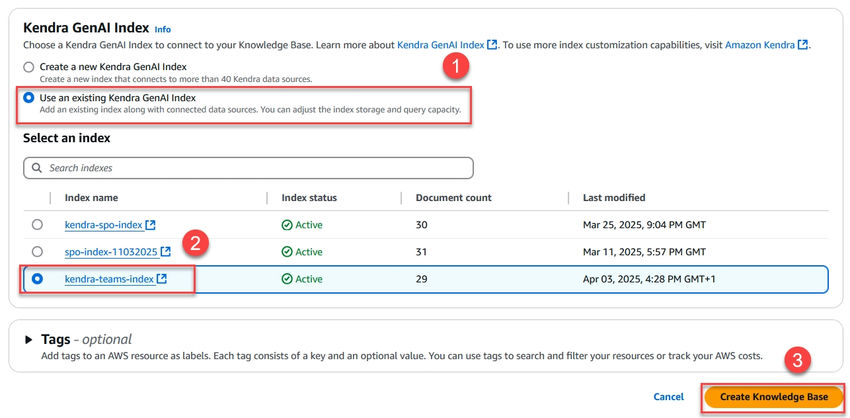Click Active status icon for kendra-spo-index
Image resolution: width=850 pixels, height=418 pixels.
[x=287, y=225]
